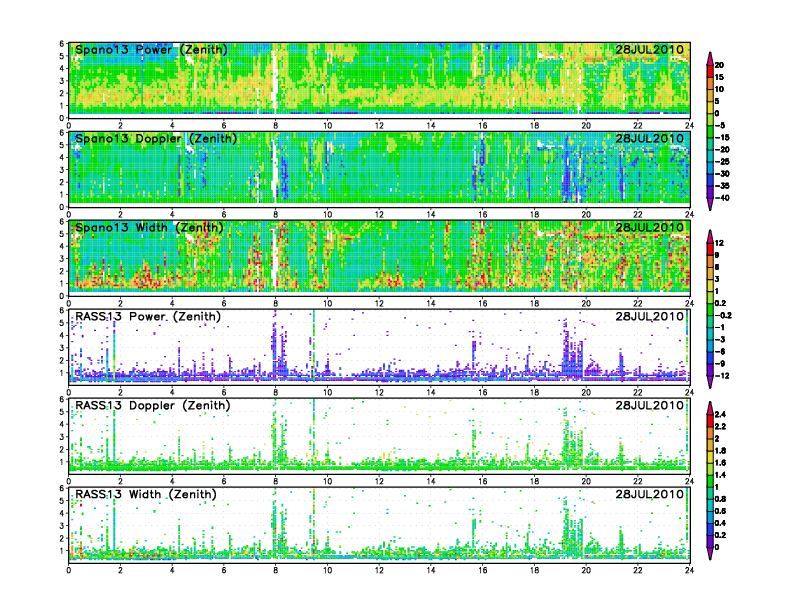Click the 28JUL2010 date in Spano13 Doppler panel

649,139
